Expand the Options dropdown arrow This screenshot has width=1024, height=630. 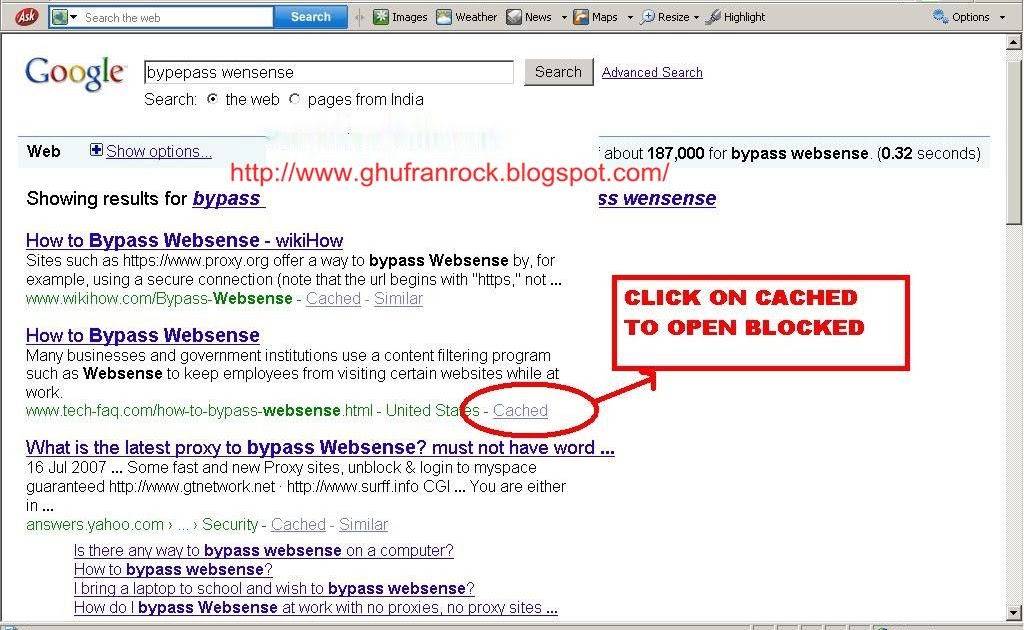point(1002,18)
